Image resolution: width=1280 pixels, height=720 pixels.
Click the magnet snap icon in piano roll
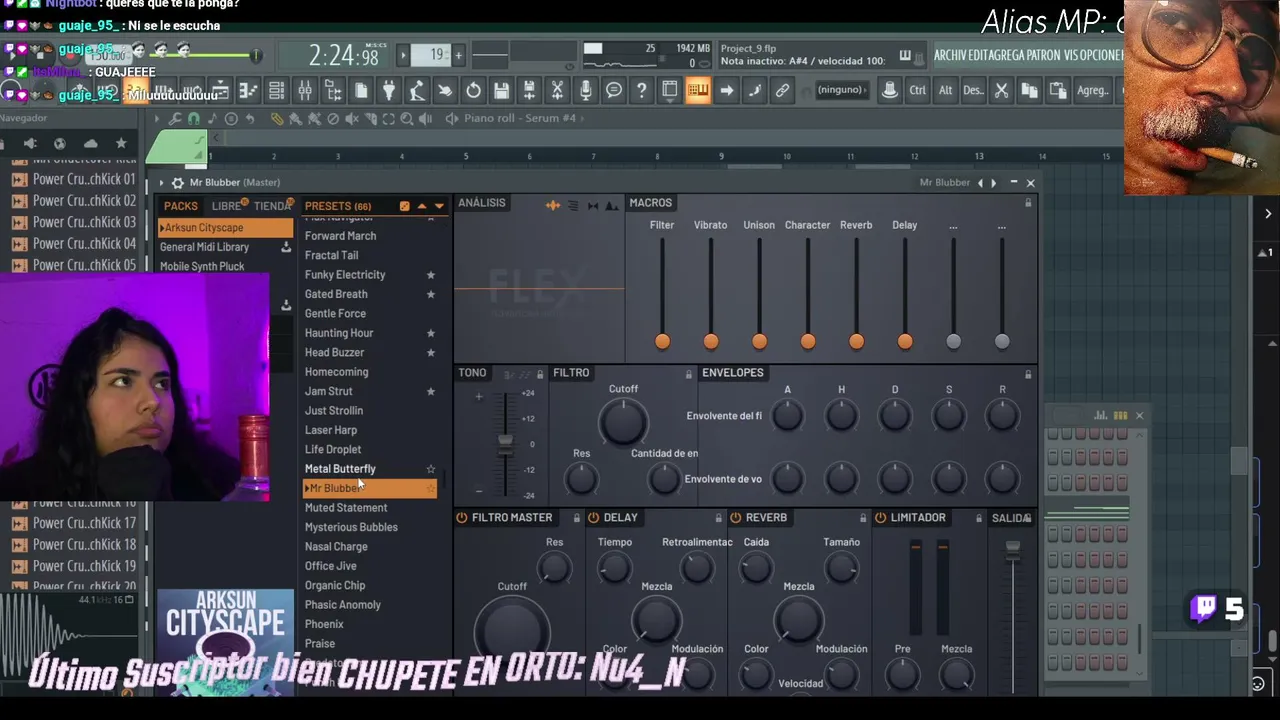pyautogui.click(x=194, y=118)
